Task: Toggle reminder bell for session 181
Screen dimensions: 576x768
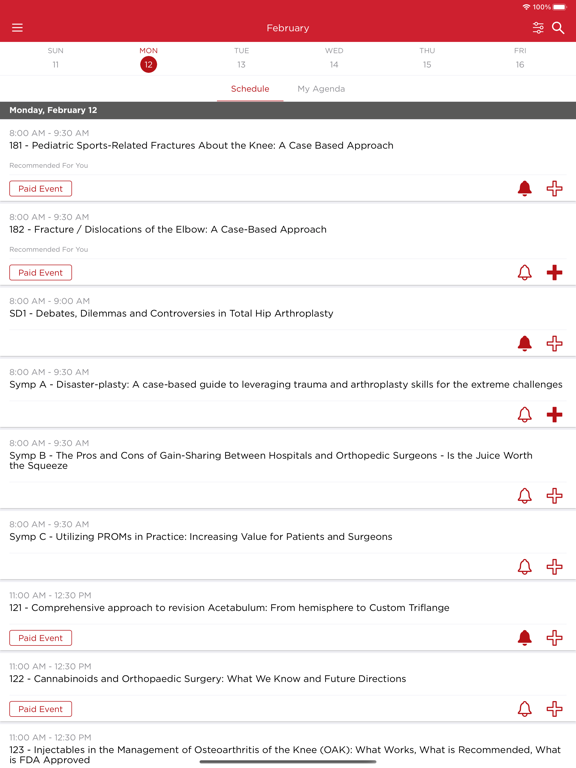Action: click(x=525, y=189)
